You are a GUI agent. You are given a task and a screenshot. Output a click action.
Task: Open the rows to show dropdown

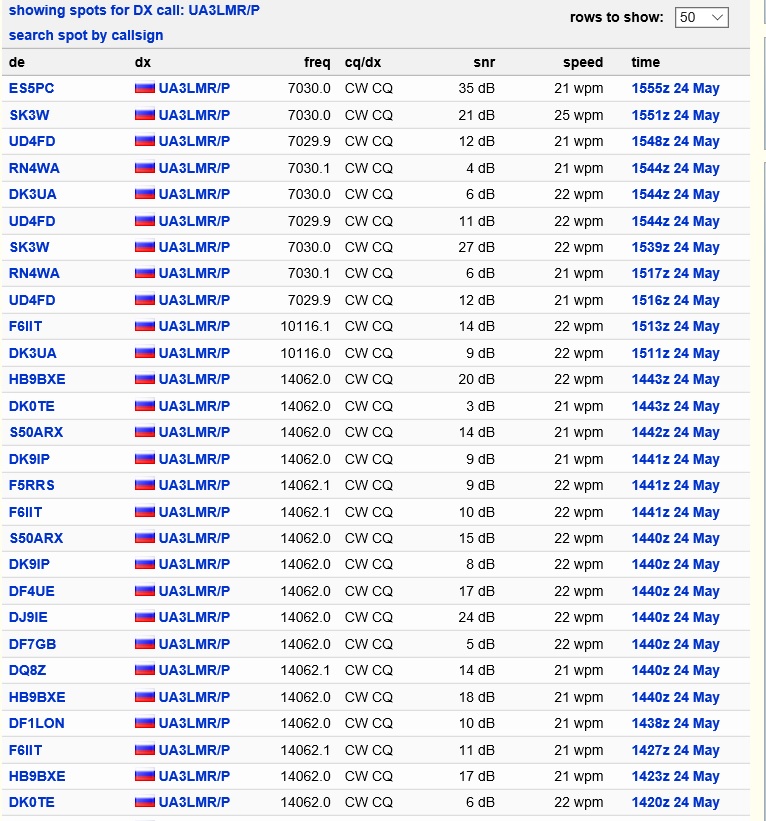pyautogui.click(x=701, y=17)
